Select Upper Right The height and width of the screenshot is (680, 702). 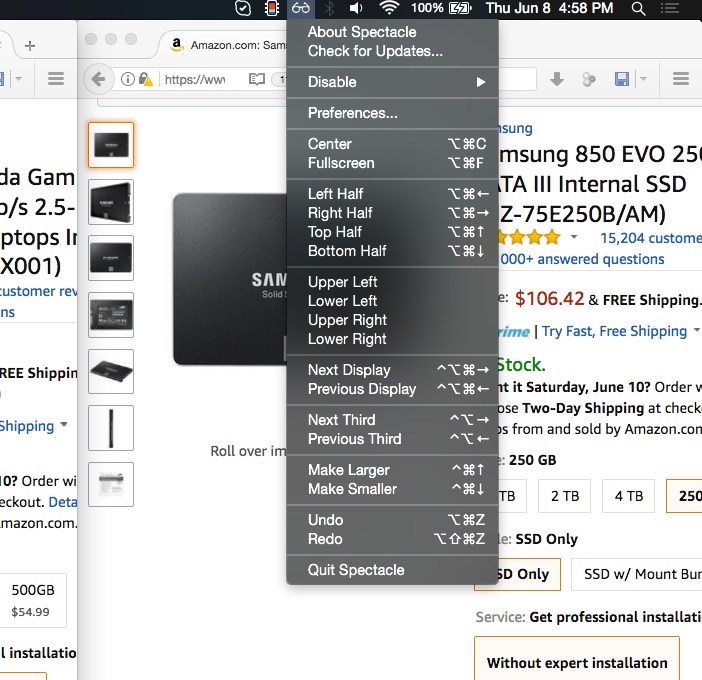coord(392,320)
